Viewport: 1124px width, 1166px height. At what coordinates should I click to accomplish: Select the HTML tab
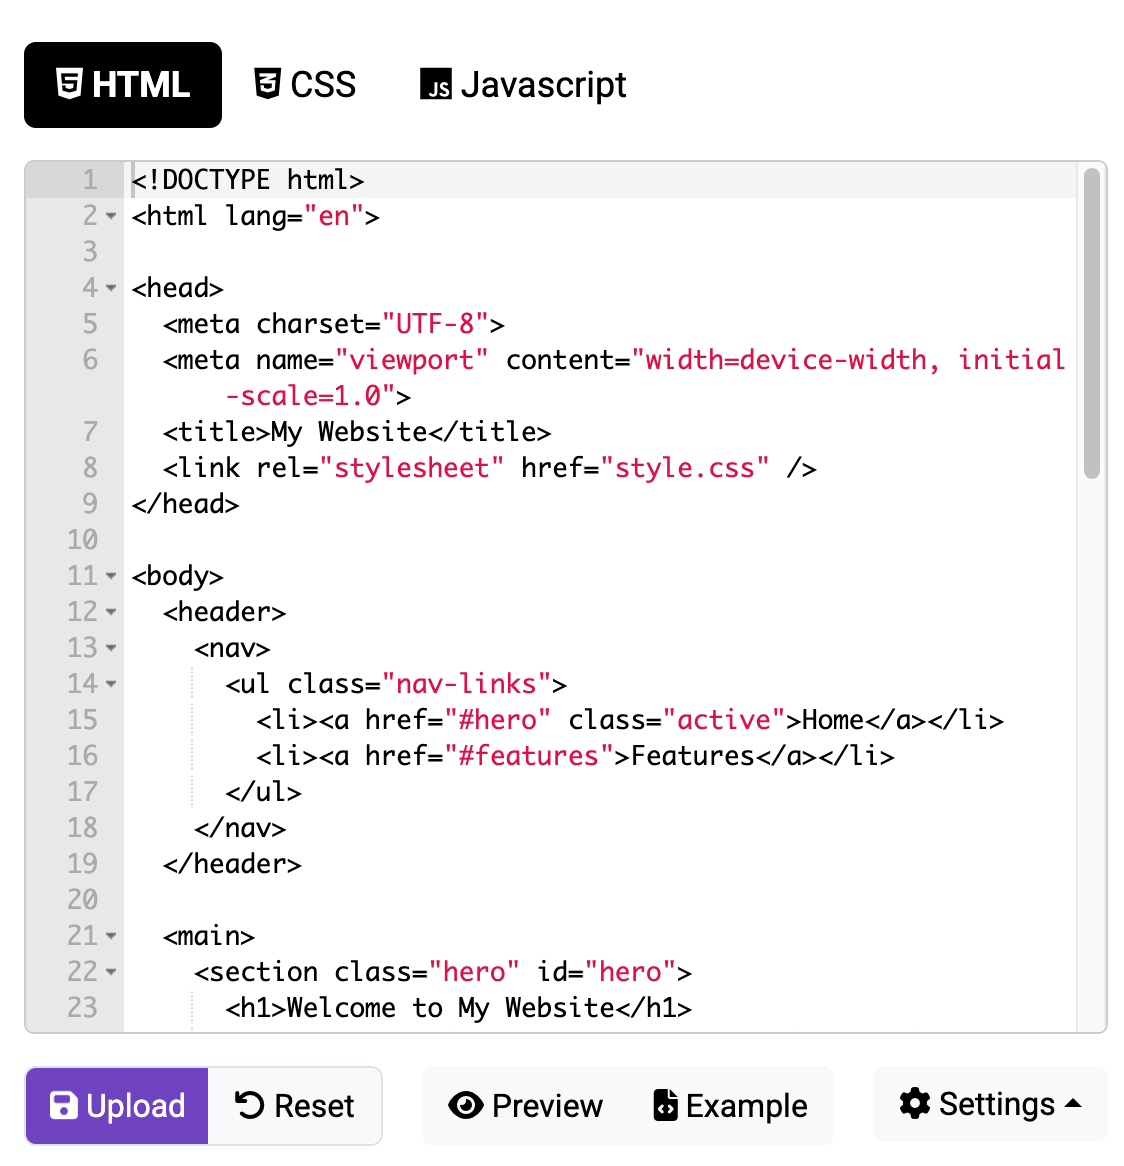[122, 84]
